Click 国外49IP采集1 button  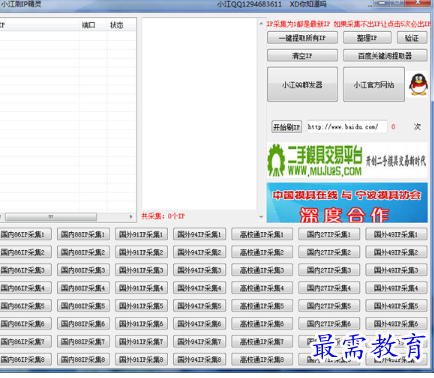pyautogui.click(x=396, y=234)
